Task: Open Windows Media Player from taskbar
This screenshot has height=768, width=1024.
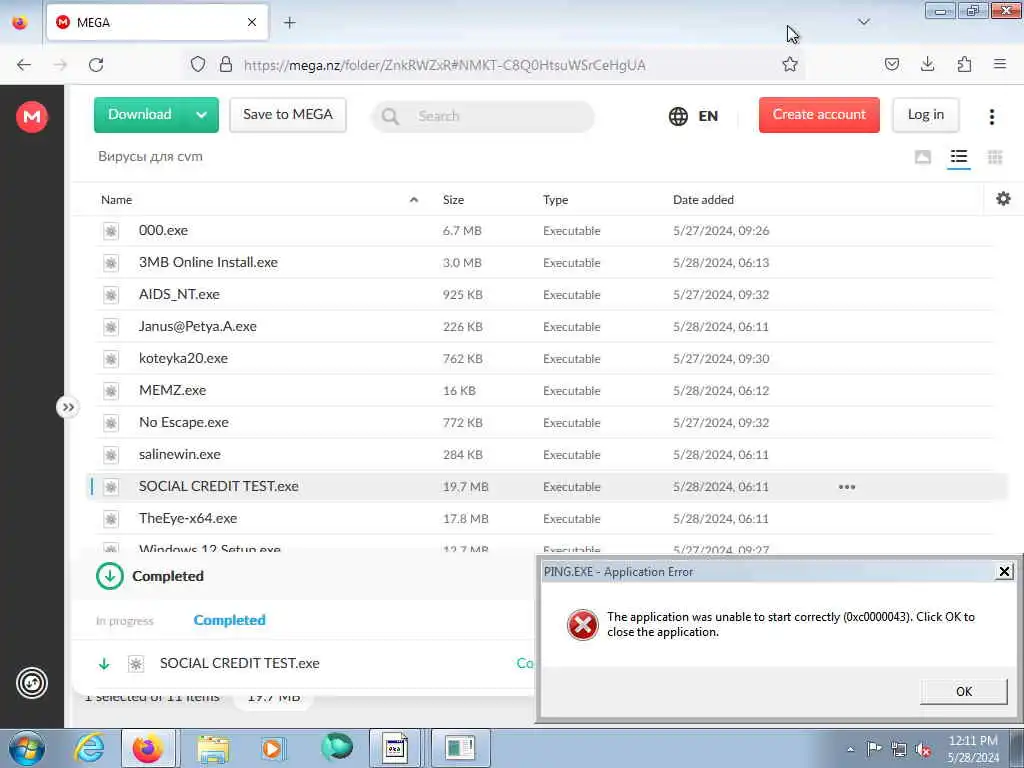Action: (272, 748)
